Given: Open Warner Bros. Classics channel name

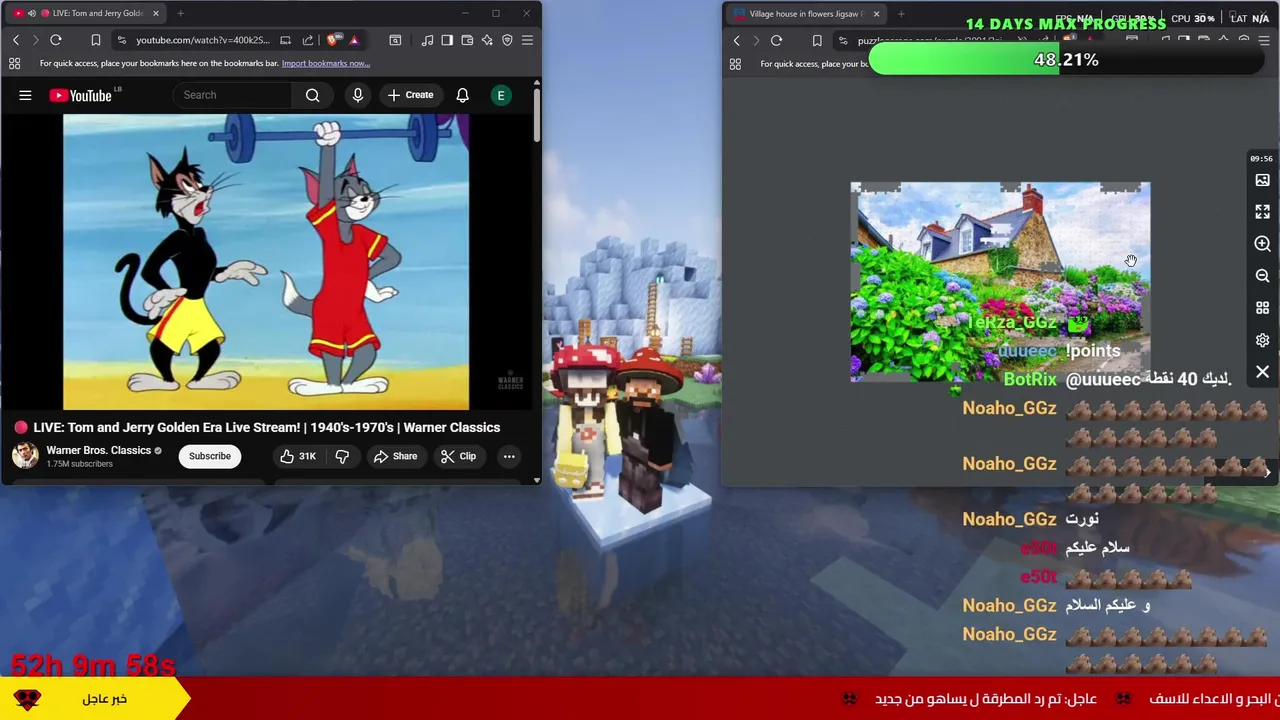Looking at the screenshot, I should coord(98,450).
